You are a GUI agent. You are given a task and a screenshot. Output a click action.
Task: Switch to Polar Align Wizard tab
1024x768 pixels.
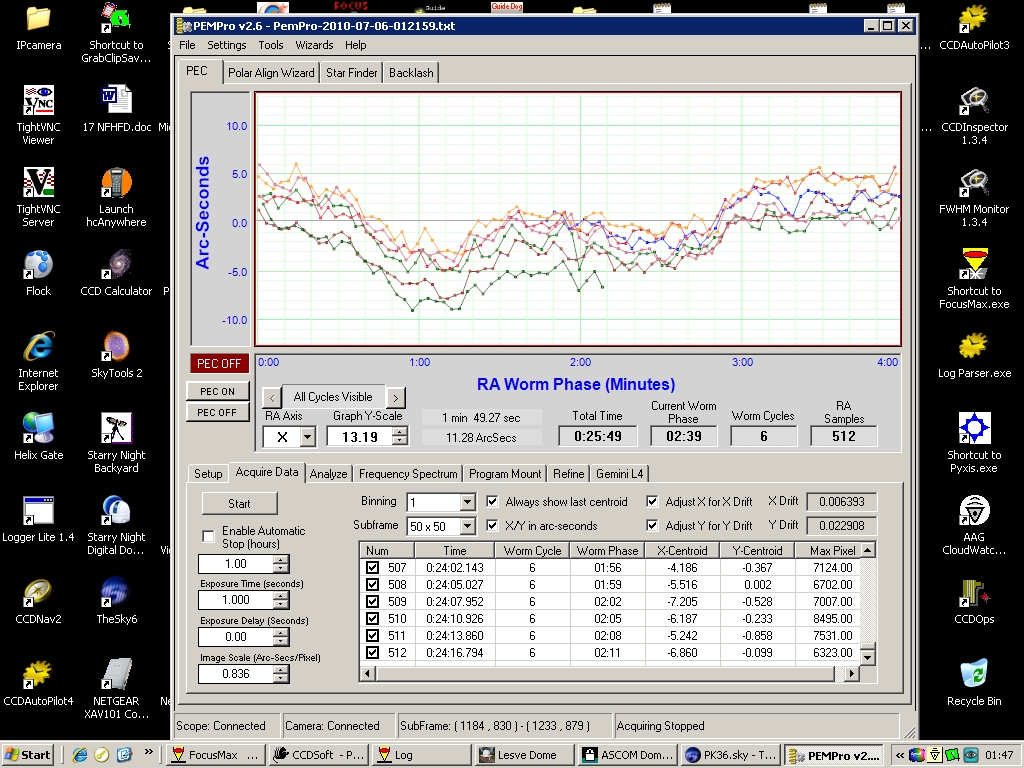pyautogui.click(x=271, y=72)
